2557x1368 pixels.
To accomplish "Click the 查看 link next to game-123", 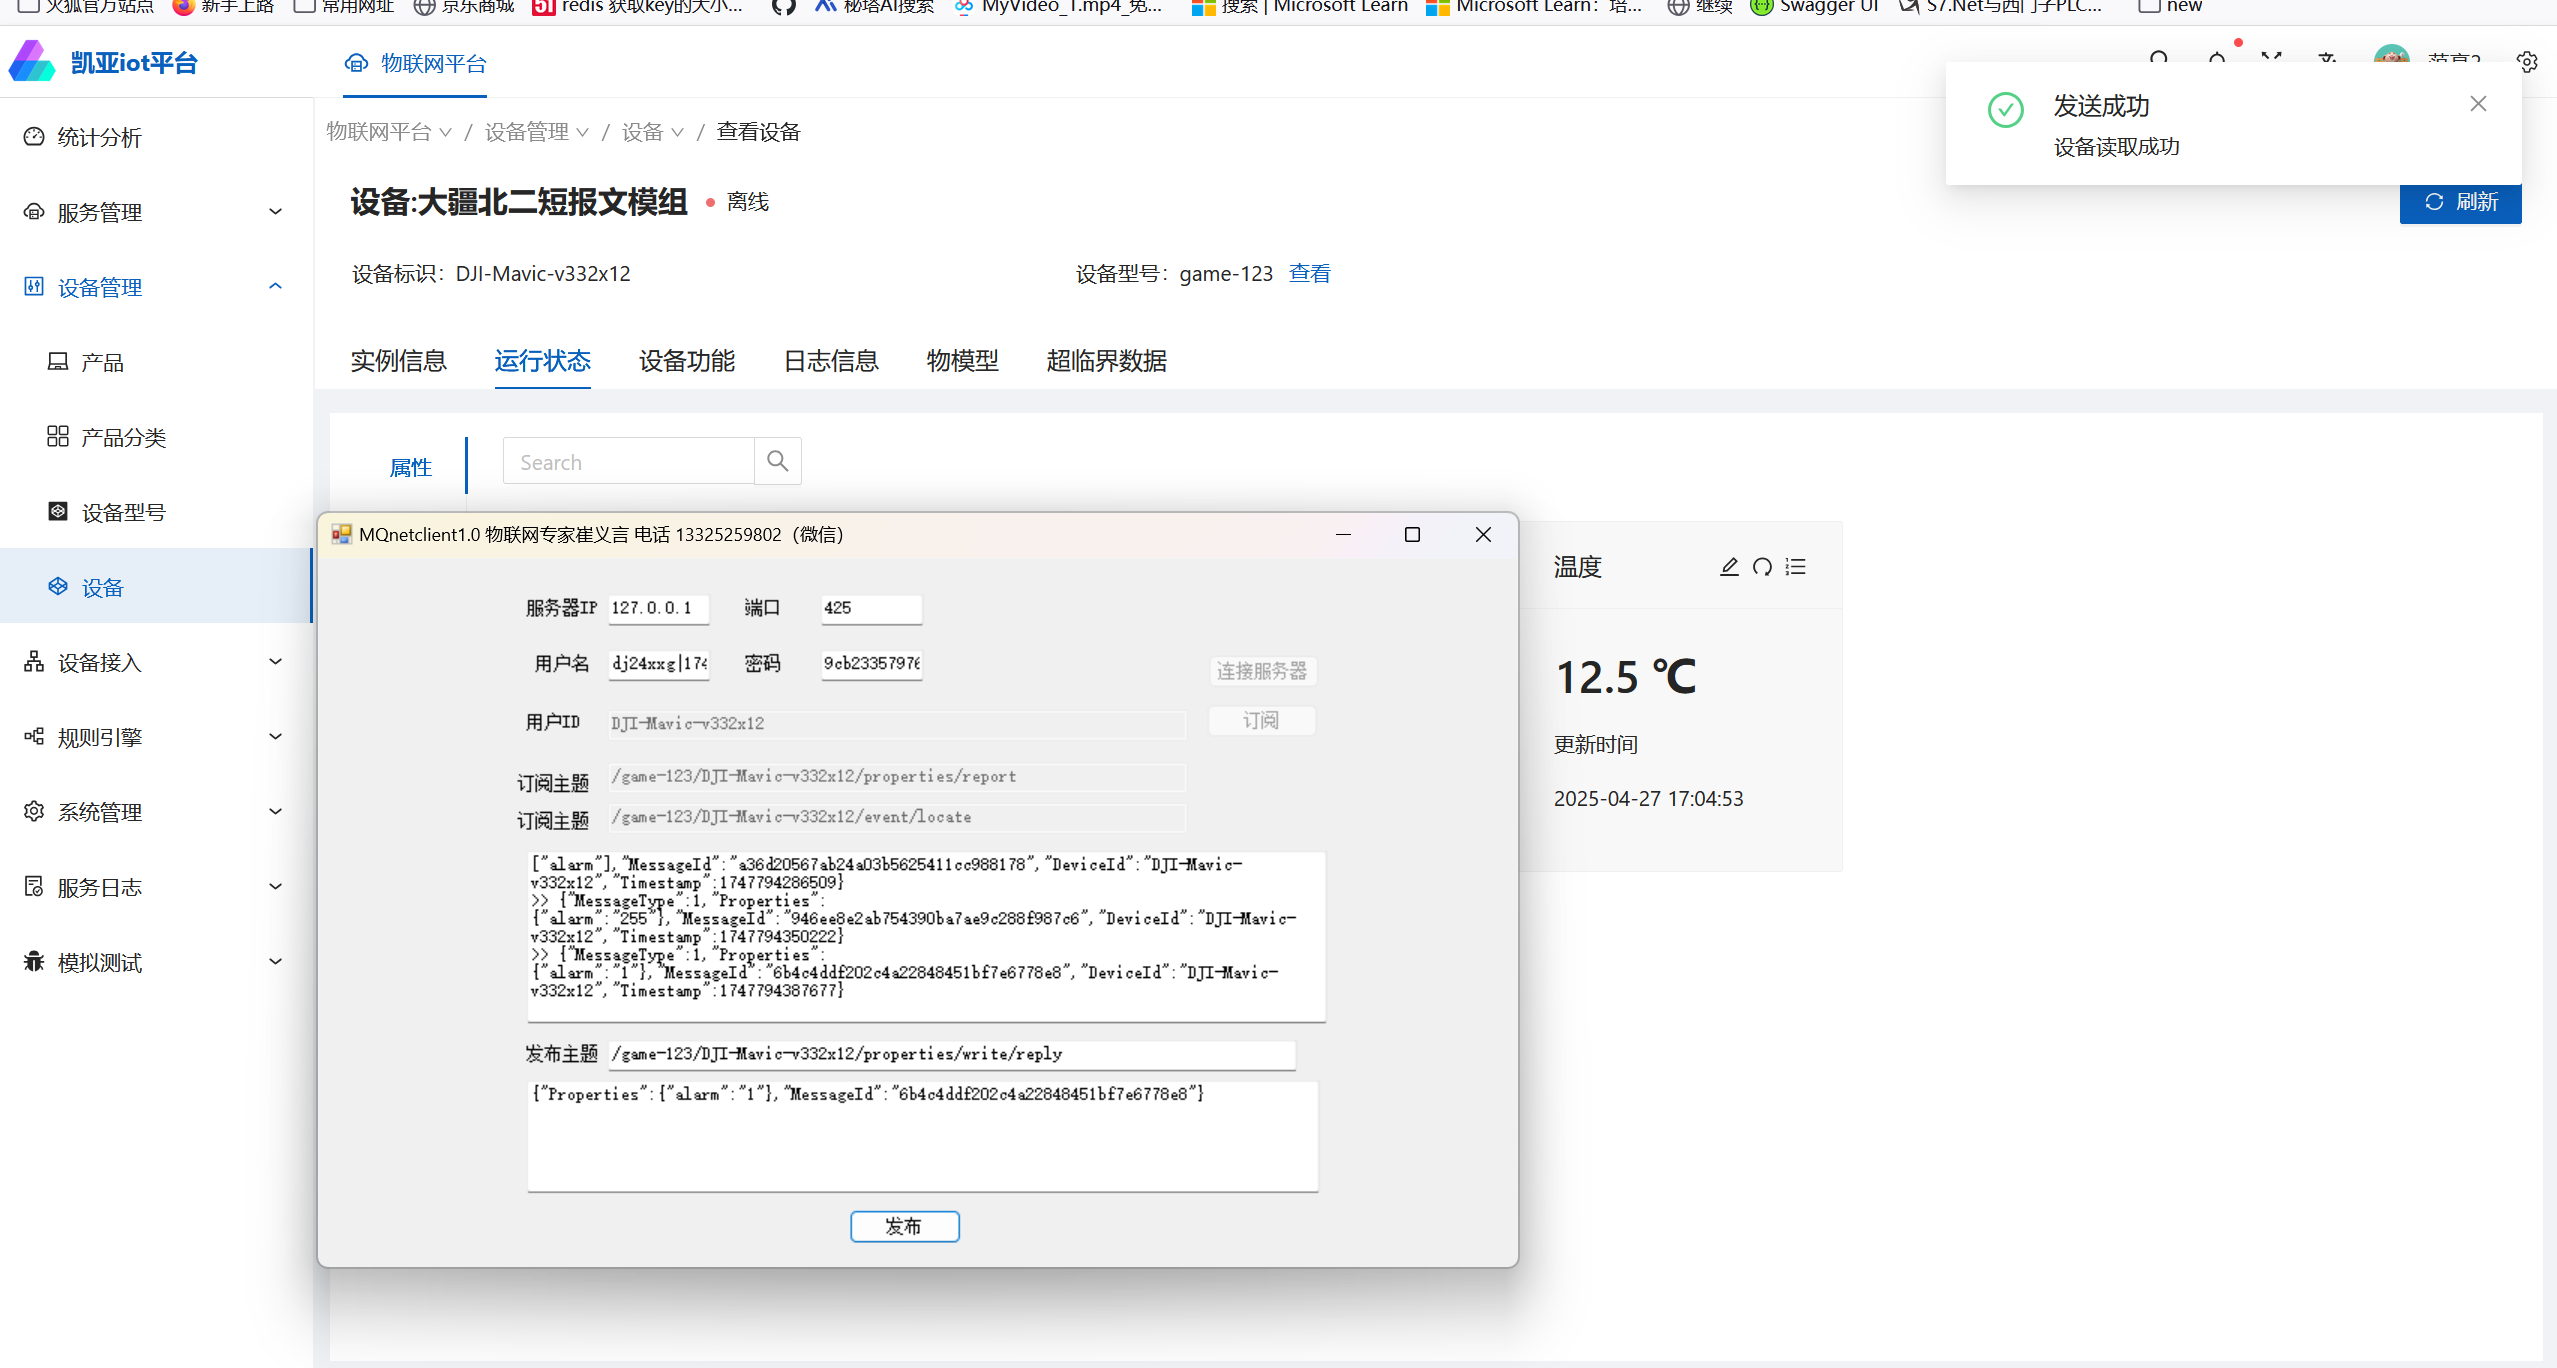I will [1309, 274].
